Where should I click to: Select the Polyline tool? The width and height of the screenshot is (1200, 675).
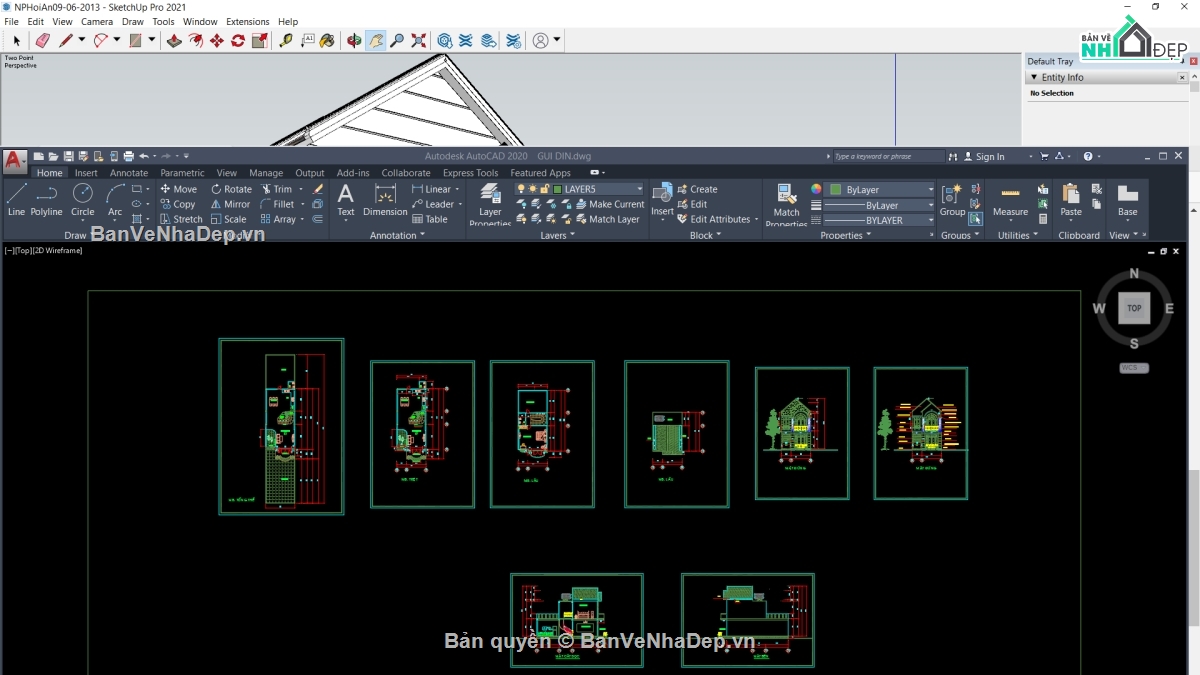click(x=45, y=197)
